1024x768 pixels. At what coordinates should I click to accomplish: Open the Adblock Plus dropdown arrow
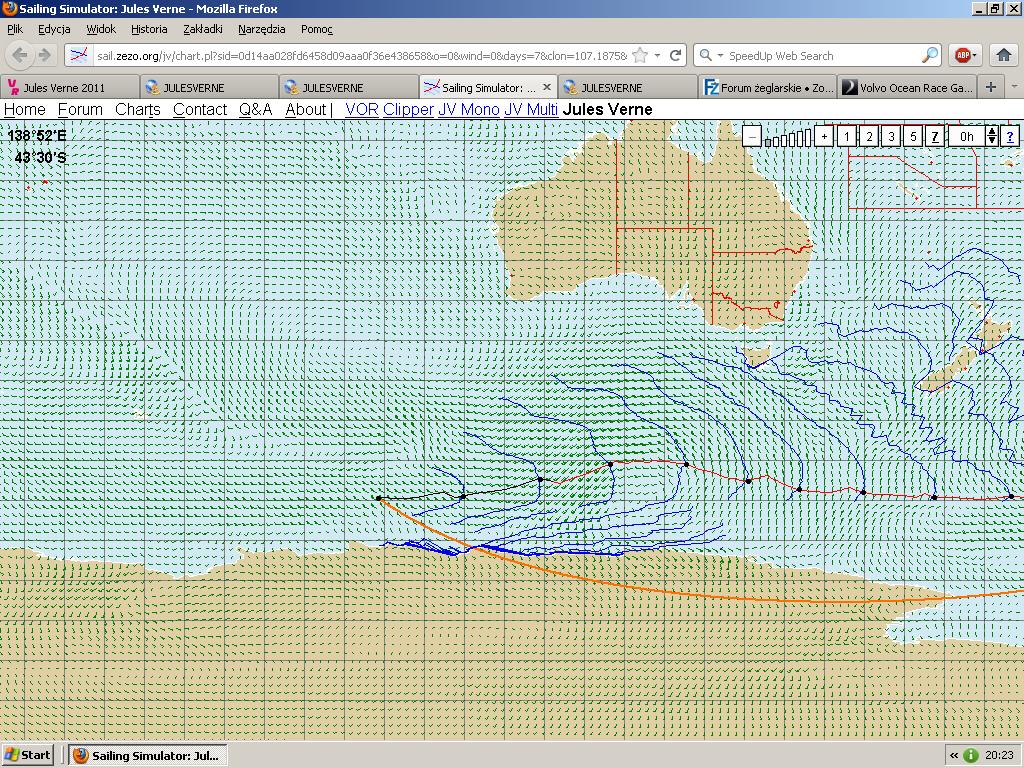(976, 56)
